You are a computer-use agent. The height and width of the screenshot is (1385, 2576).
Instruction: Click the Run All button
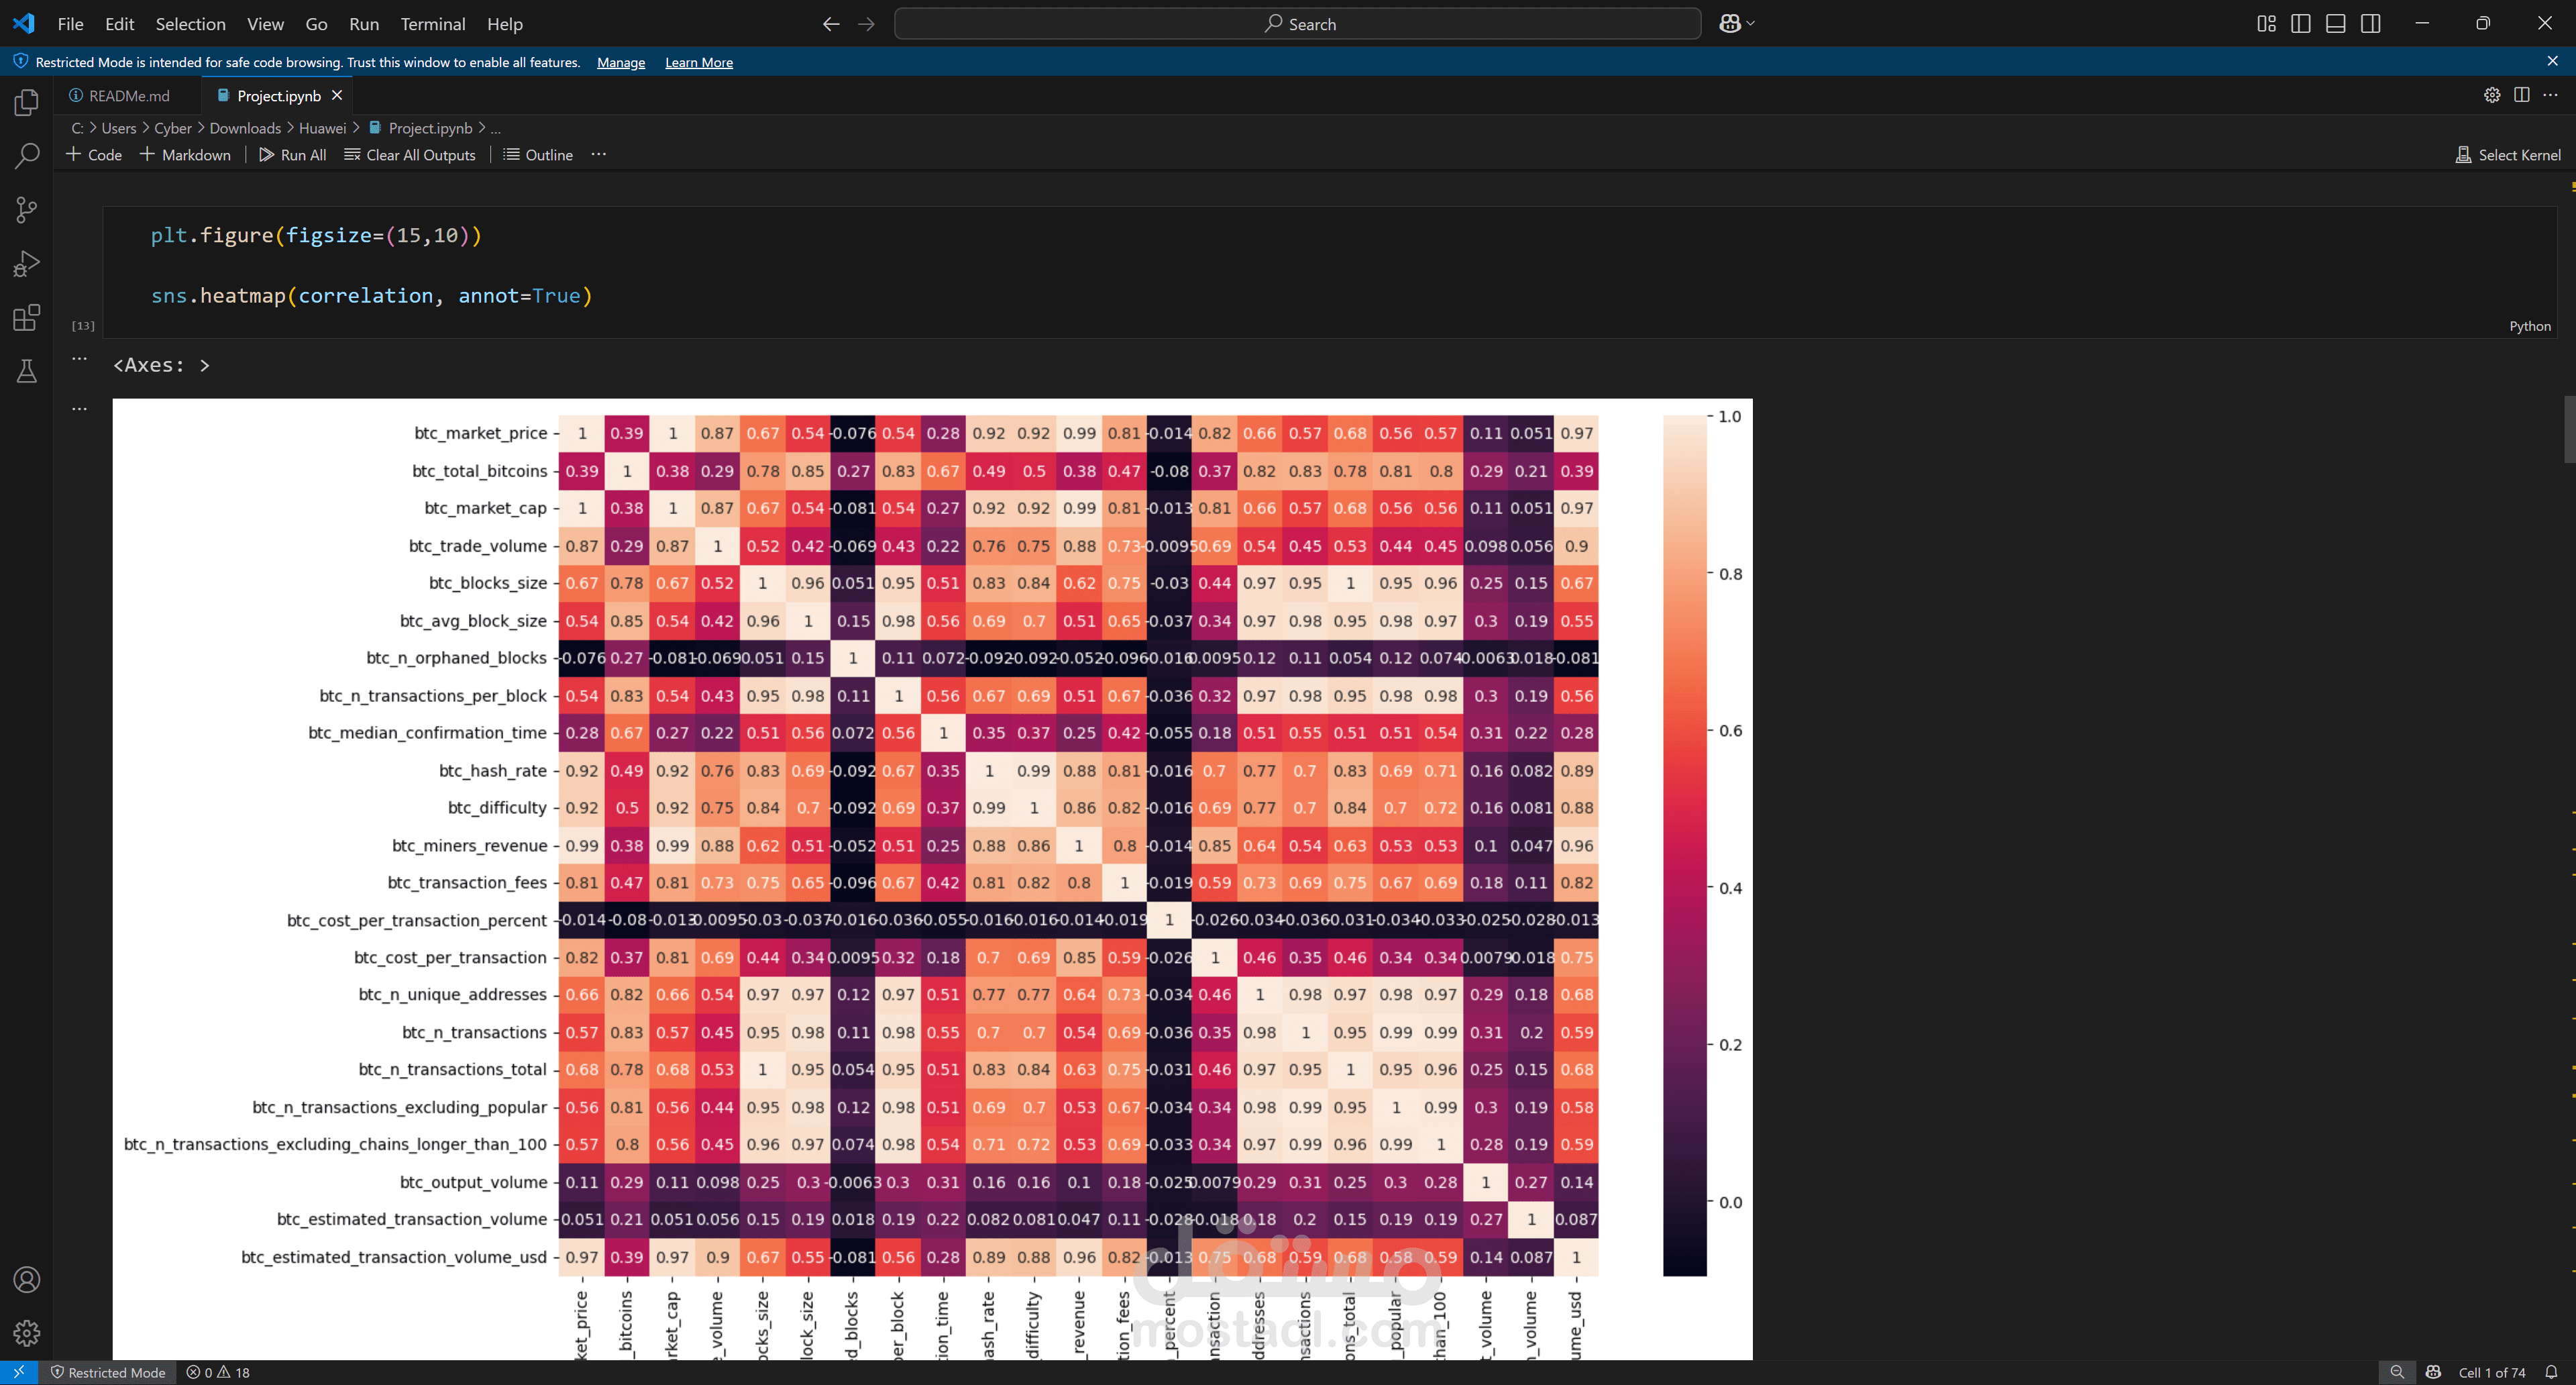point(292,155)
